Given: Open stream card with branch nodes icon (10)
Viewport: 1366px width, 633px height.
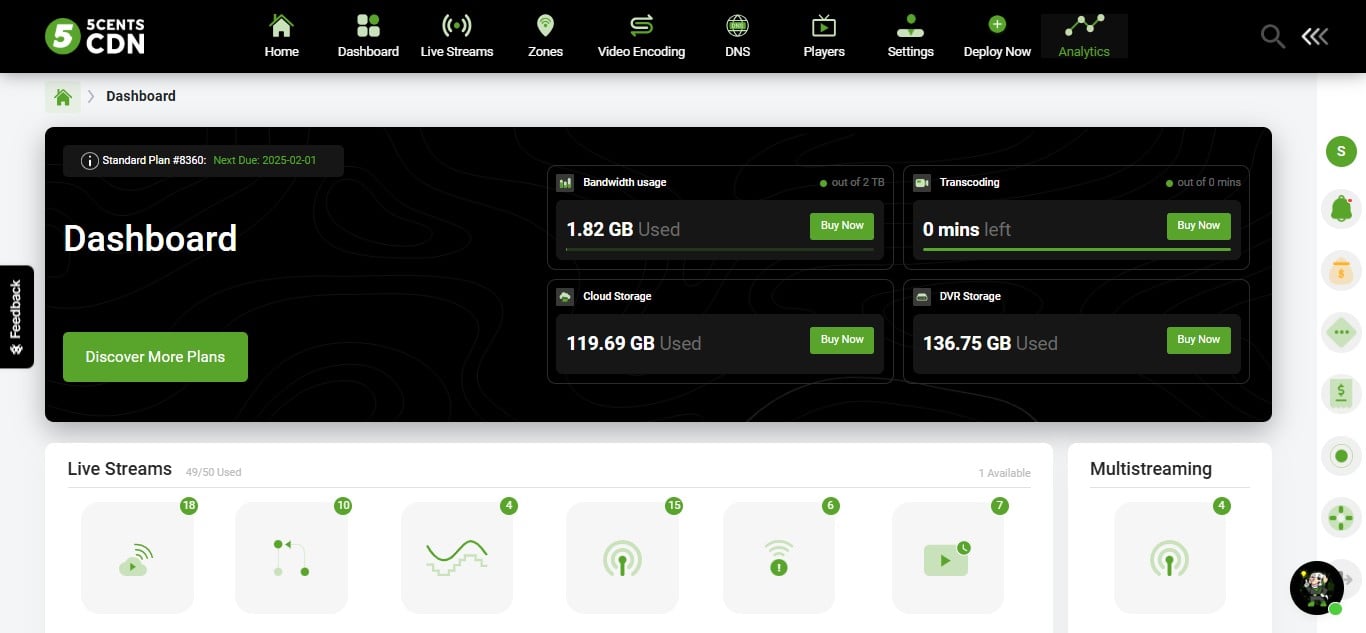Looking at the screenshot, I should click(x=291, y=557).
